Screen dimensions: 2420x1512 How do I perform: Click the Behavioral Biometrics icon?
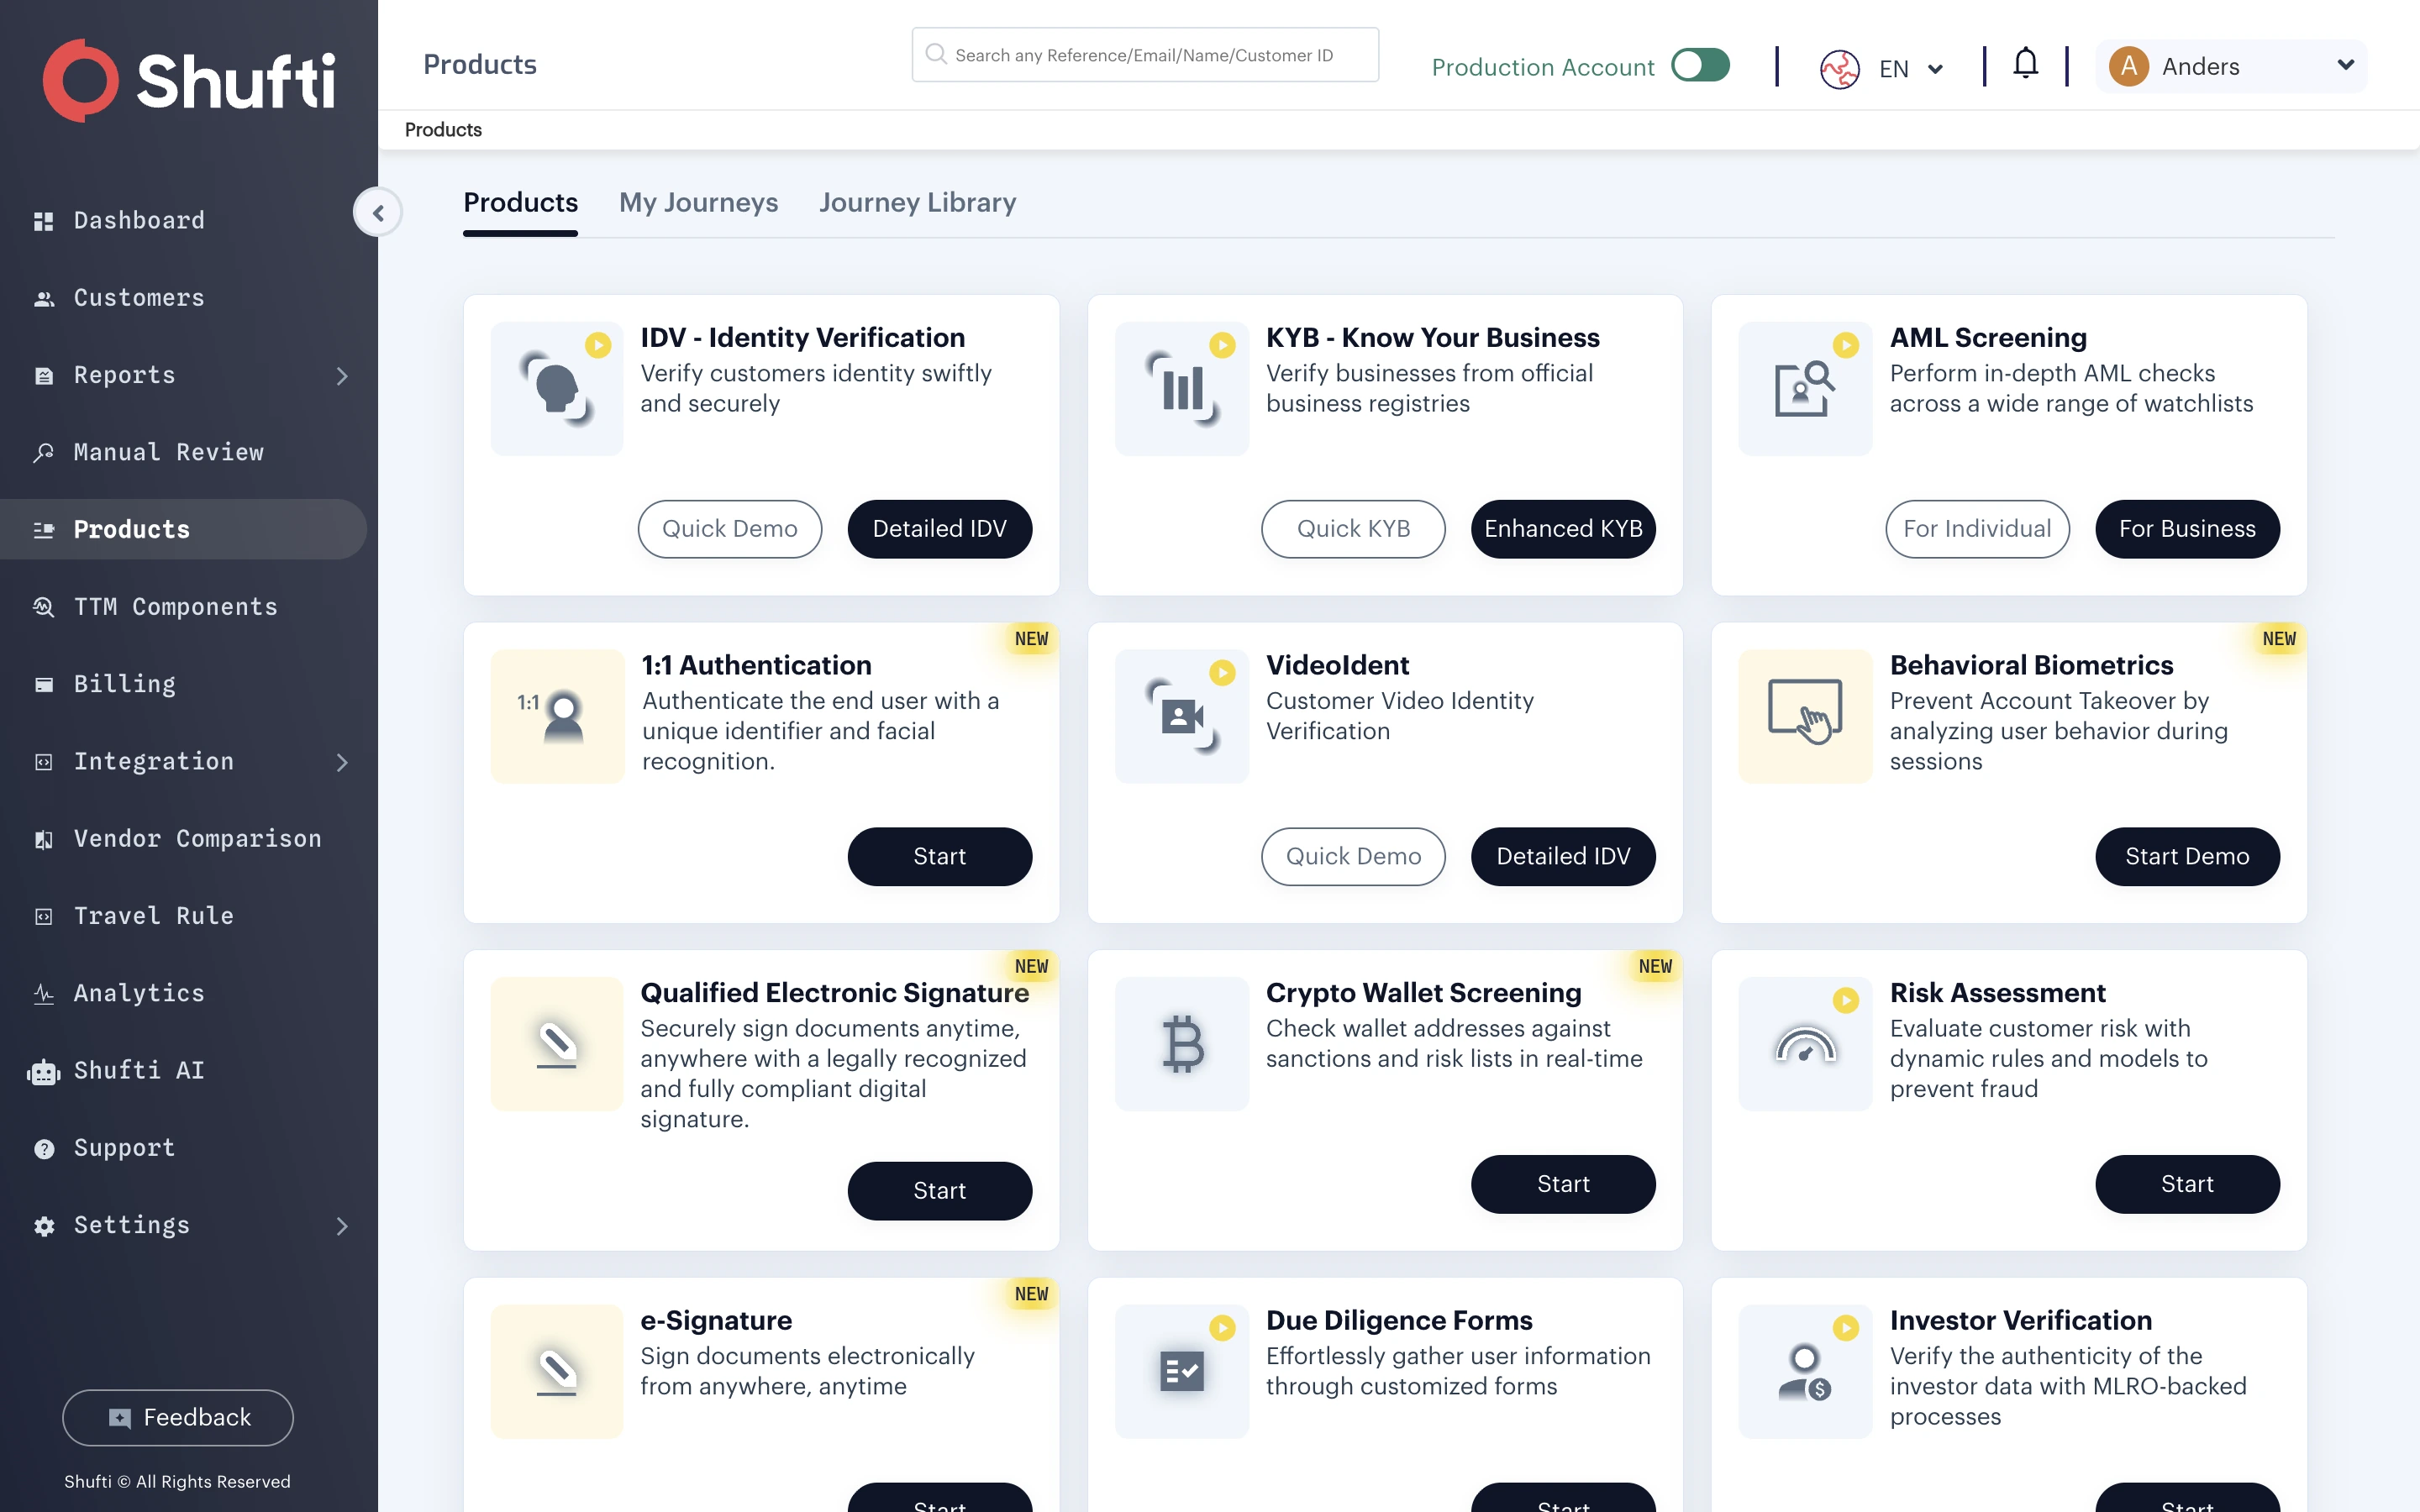1805,716
